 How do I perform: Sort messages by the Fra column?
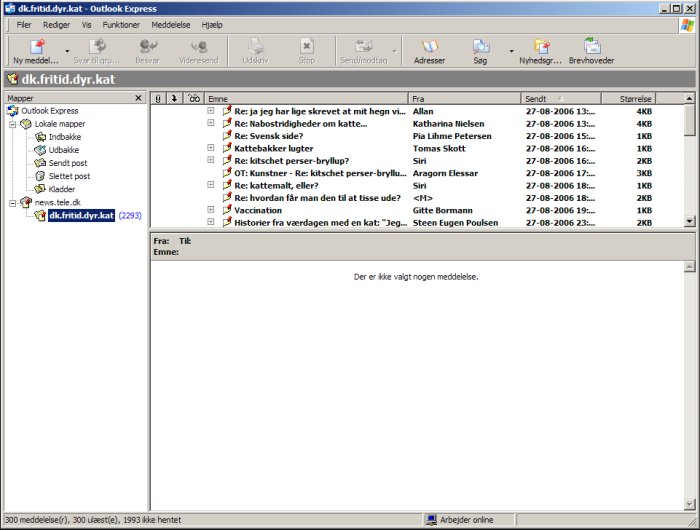click(462, 99)
